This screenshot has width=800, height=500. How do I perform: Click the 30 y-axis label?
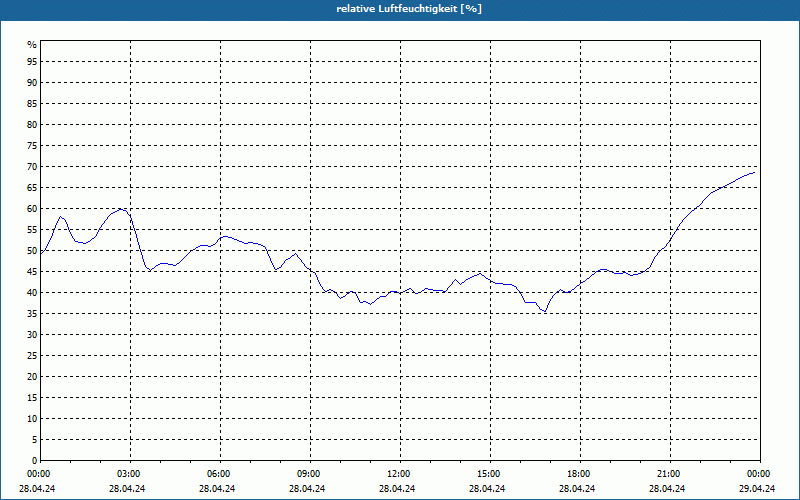[x=32, y=335]
